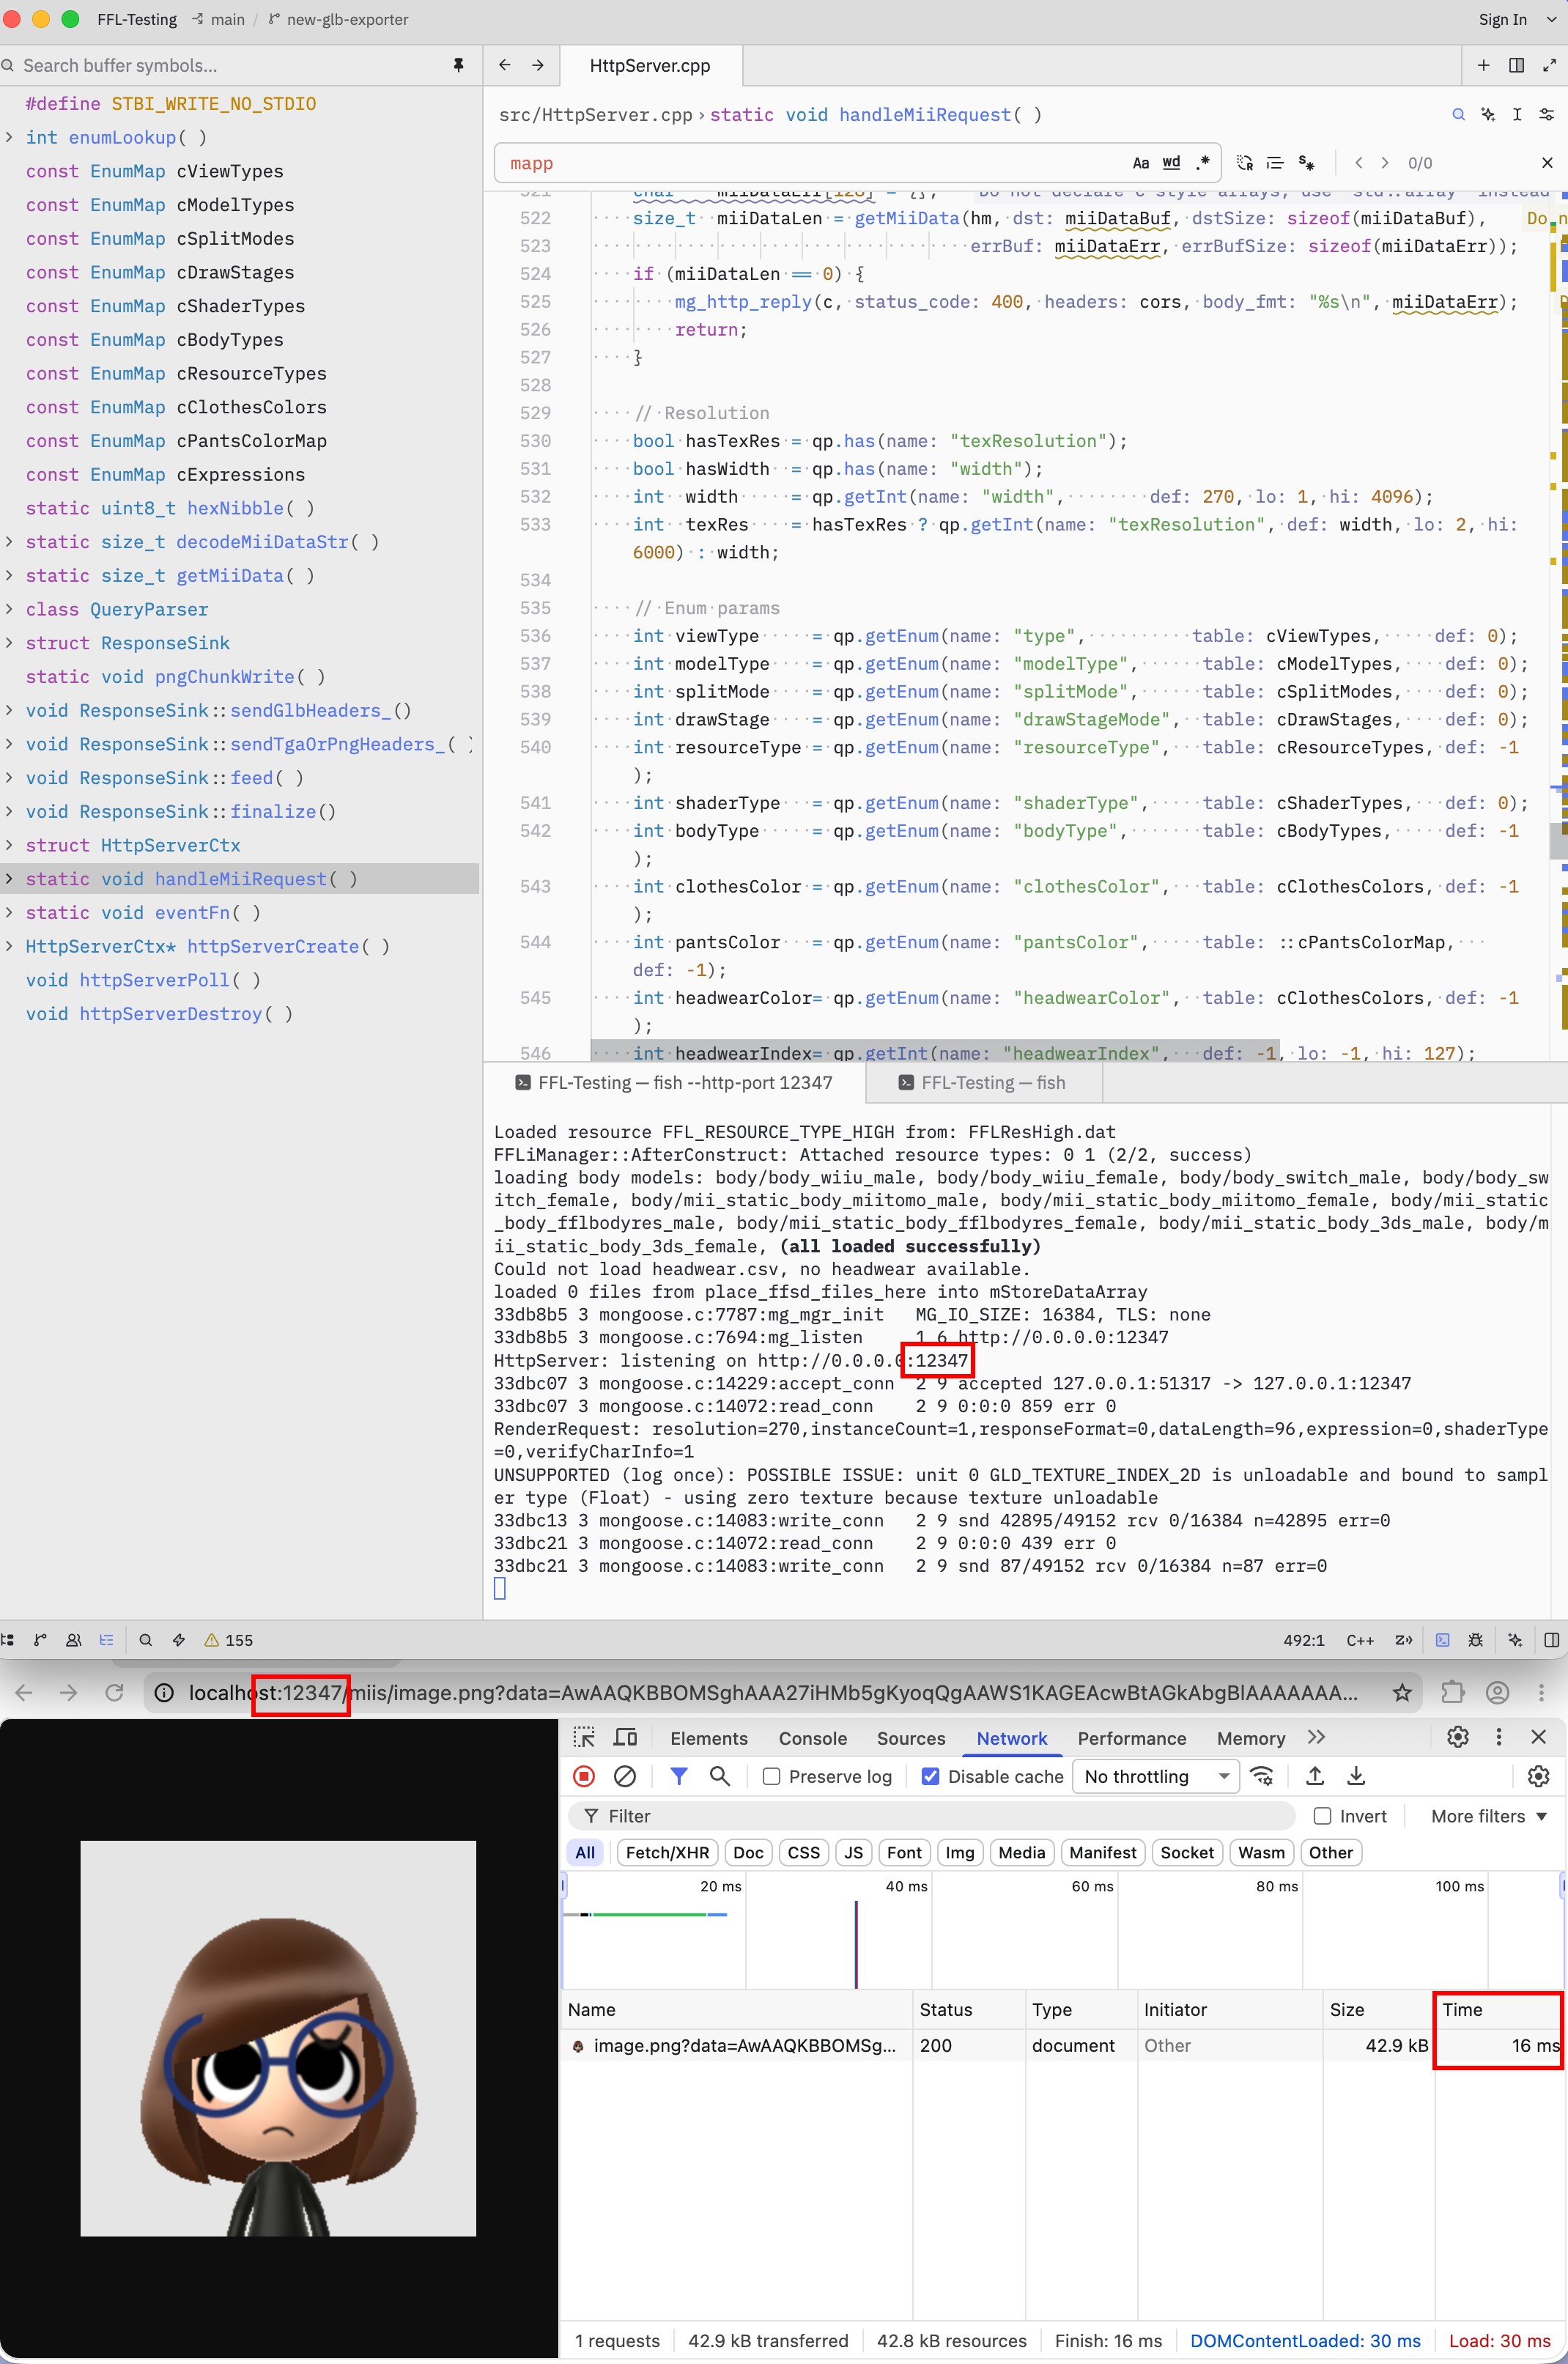Open the No throttling dropdown
The width and height of the screenshot is (1568, 2364).
coord(1156,1776)
